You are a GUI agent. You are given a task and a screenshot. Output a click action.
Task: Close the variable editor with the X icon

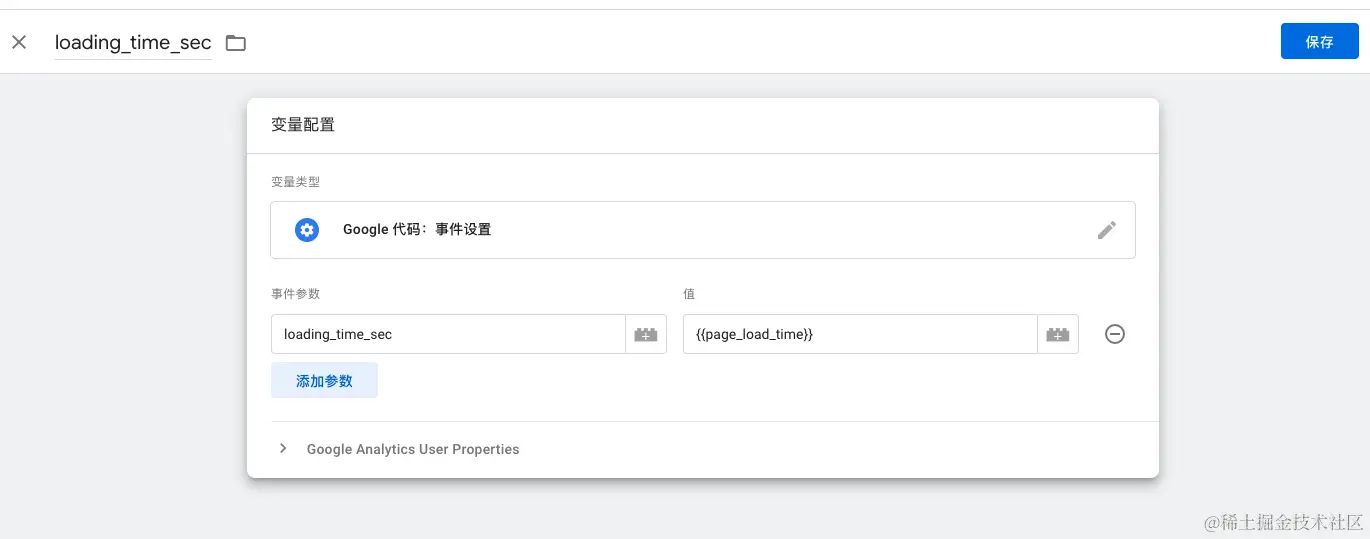point(19,42)
